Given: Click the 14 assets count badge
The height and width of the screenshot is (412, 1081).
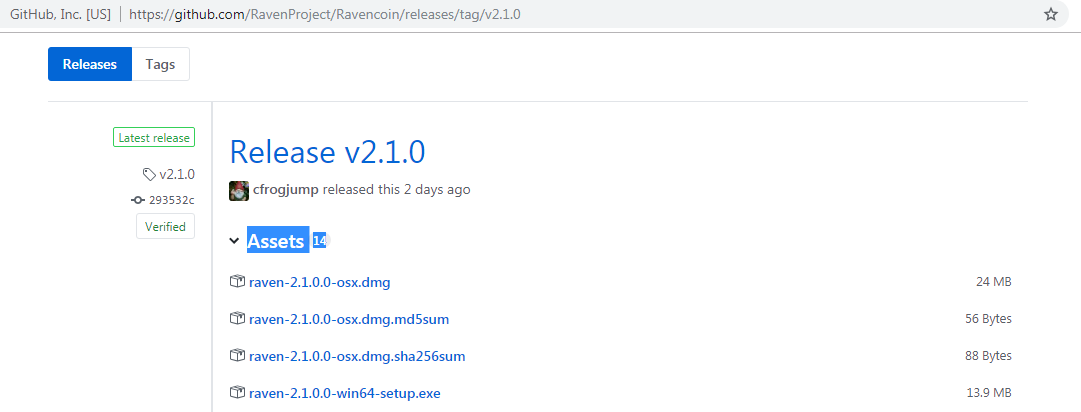Looking at the screenshot, I should (x=319, y=241).
